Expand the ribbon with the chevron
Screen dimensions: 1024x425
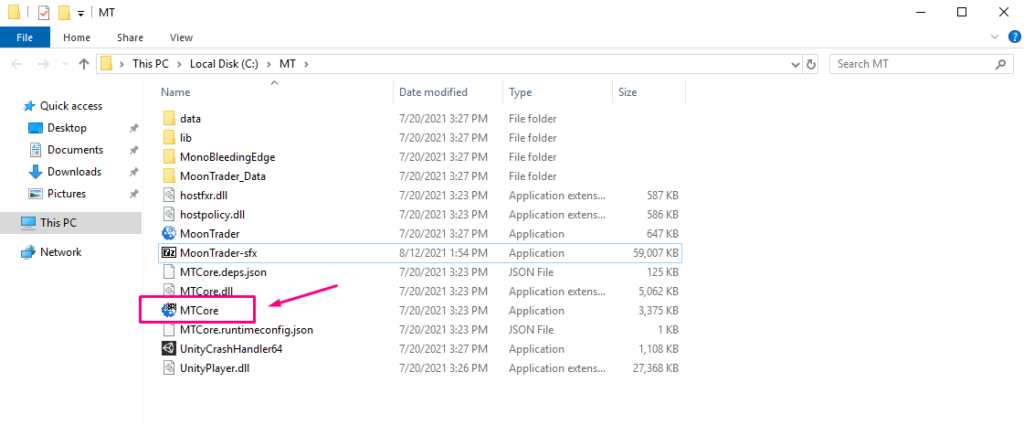995,37
